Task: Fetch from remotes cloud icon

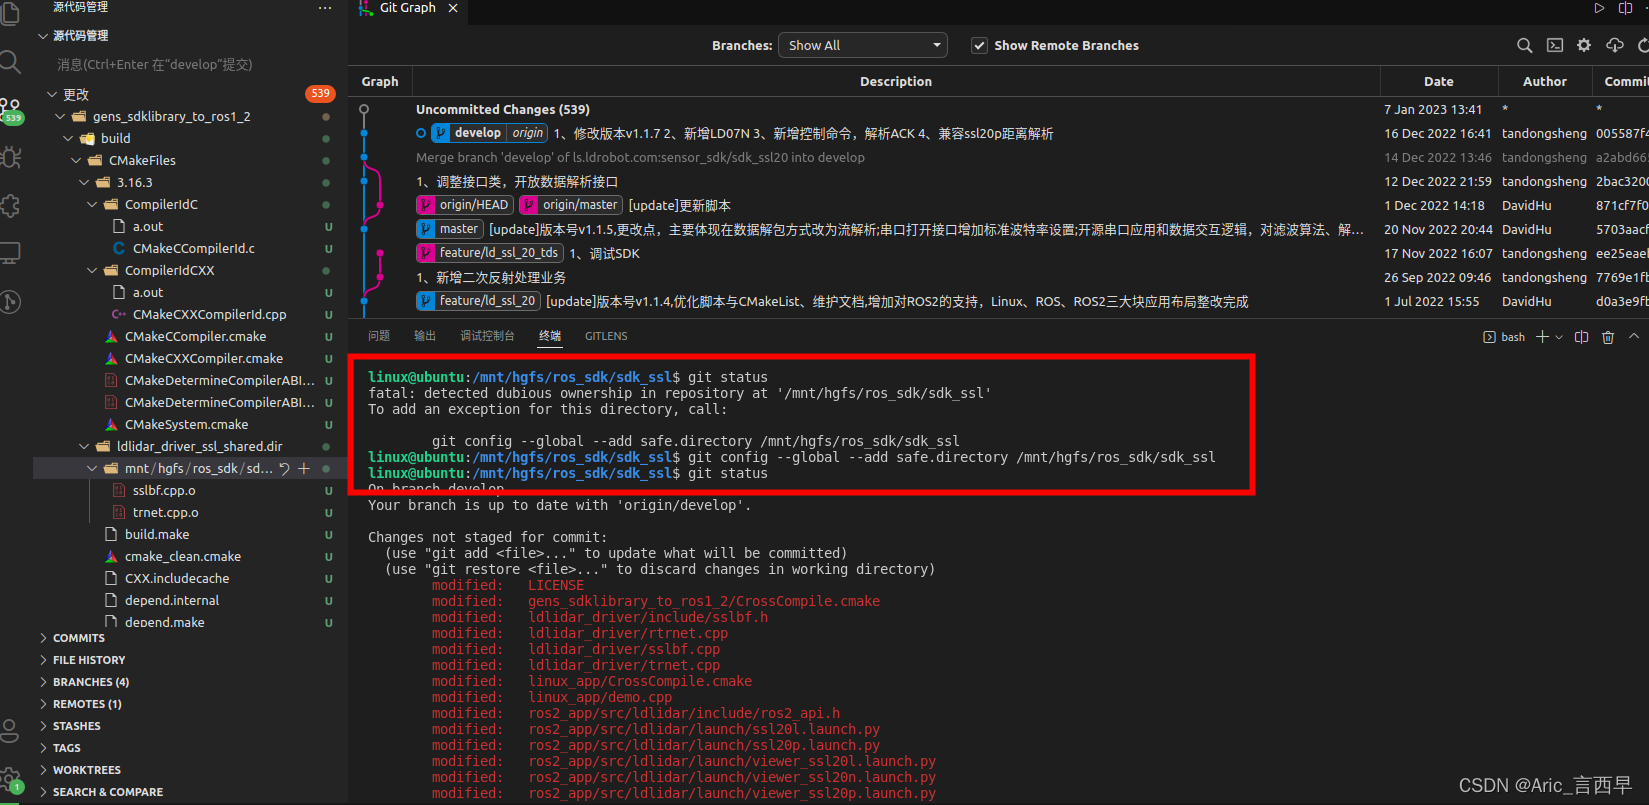Action: coord(1614,45)
